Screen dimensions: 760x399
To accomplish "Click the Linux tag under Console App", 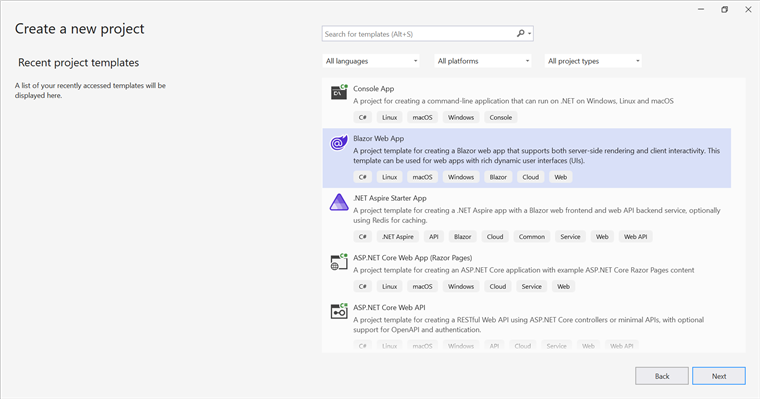I will (390, 117).
